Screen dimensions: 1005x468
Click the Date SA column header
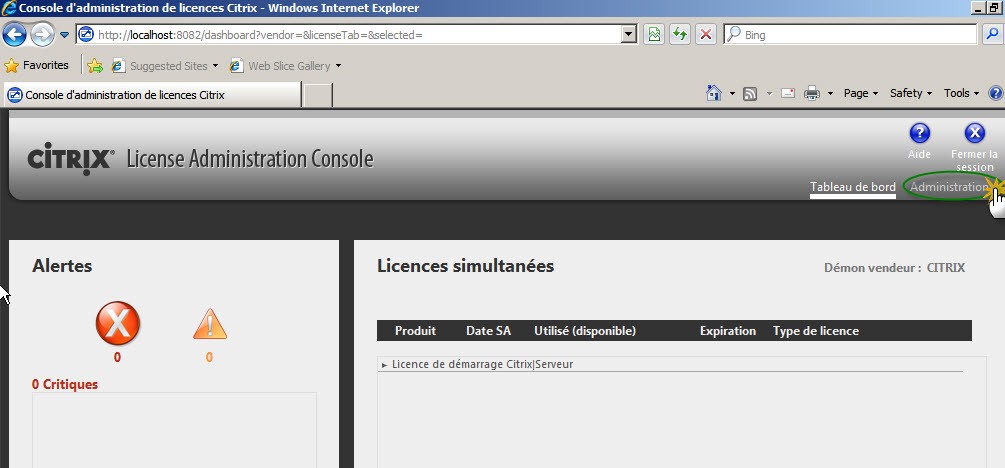[488, 331]
